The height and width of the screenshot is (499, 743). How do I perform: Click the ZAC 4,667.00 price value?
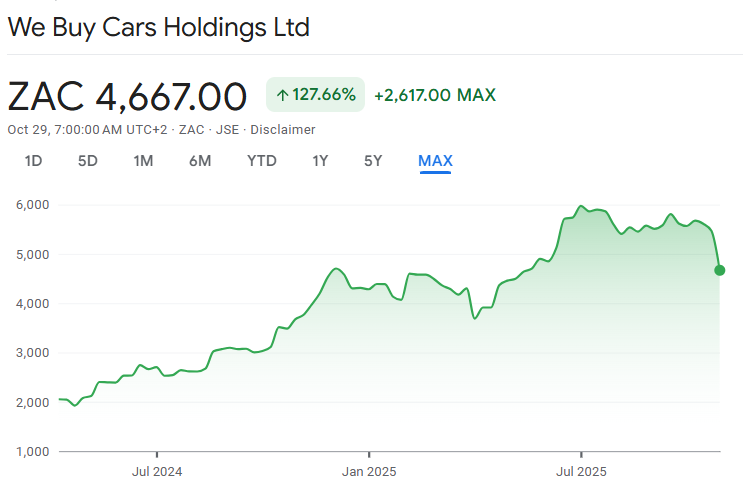tap(127, 96)
